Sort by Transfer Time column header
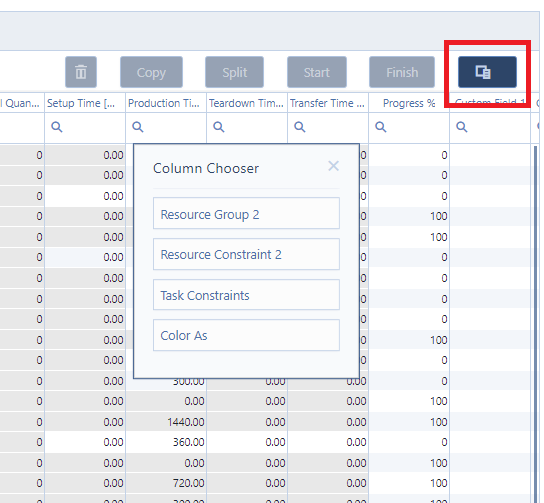 pos(328,103)
